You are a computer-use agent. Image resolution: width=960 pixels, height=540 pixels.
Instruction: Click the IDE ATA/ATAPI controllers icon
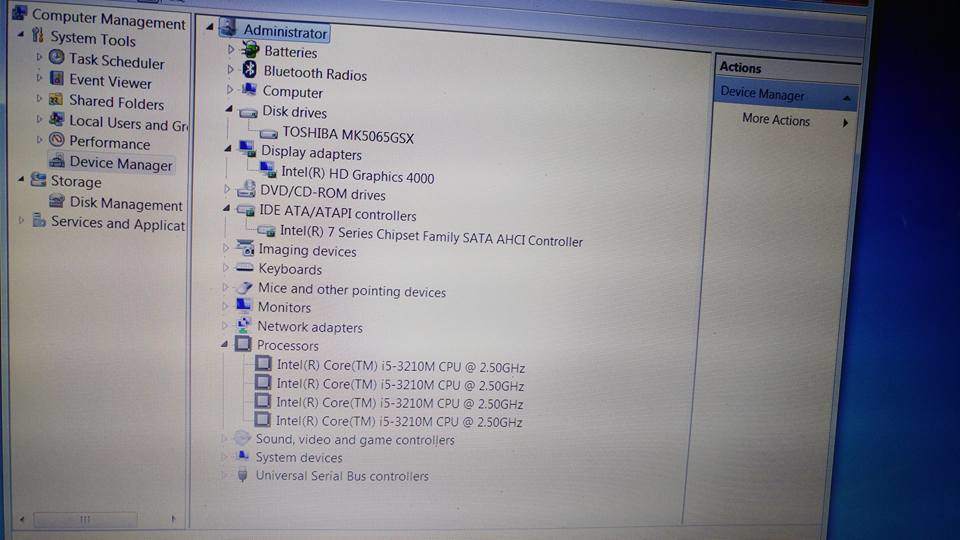(x=246, y=210)
